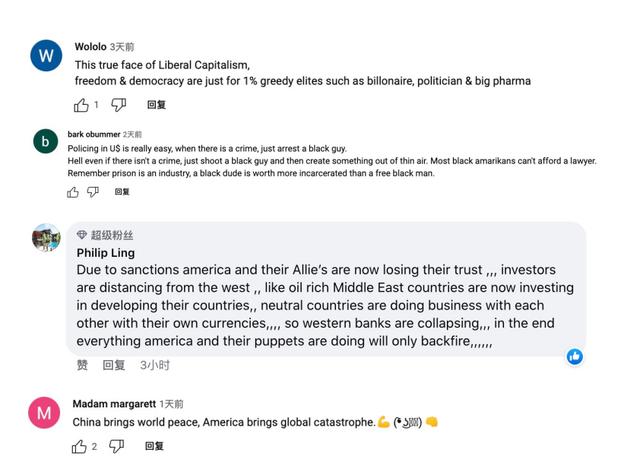The image size is (640, 475).
Task: View Philip Ling's profile picture
Action: [46, 238]
